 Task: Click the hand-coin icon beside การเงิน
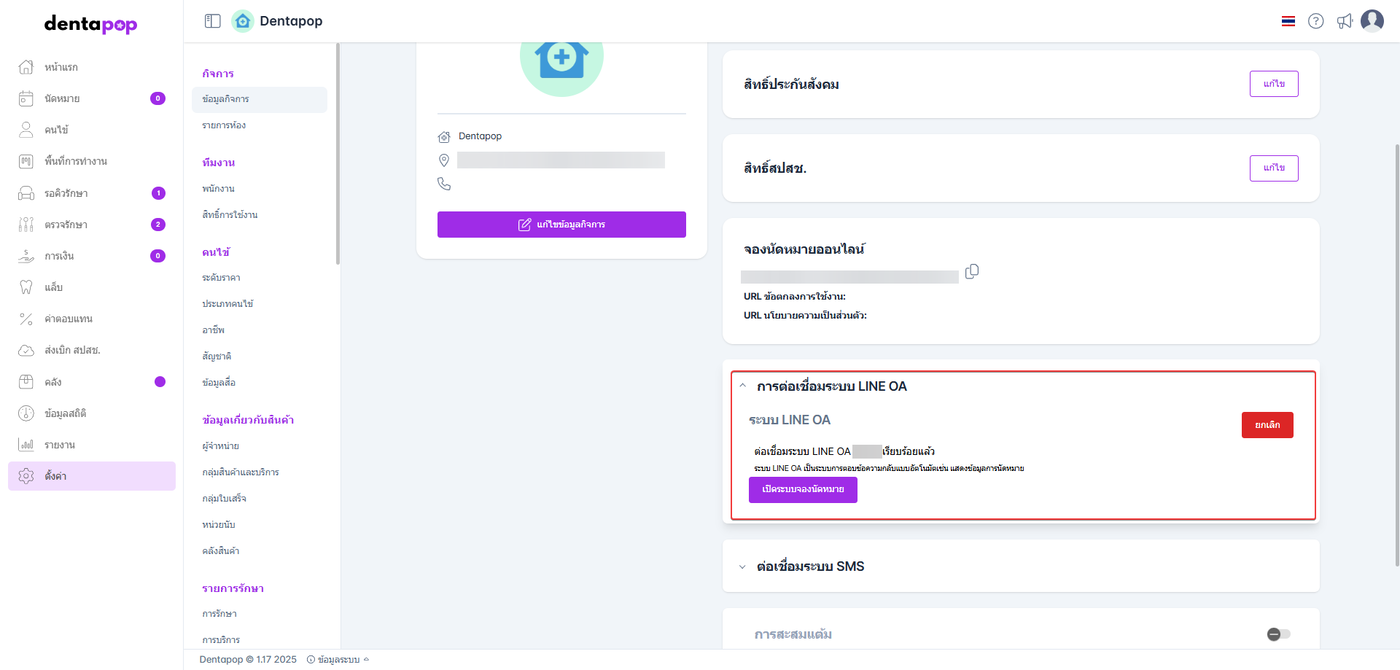(x=27, y=256)
